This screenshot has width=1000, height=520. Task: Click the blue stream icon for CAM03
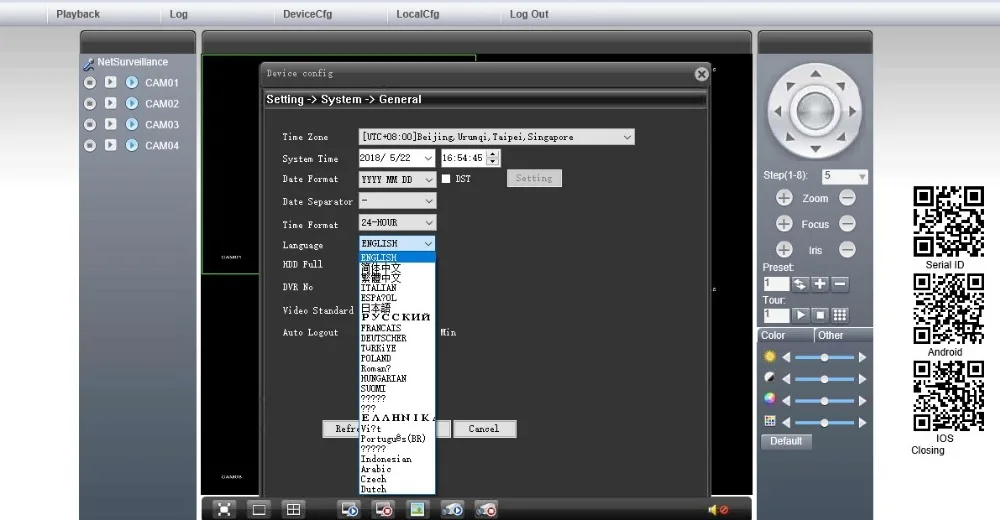[131, 124]
